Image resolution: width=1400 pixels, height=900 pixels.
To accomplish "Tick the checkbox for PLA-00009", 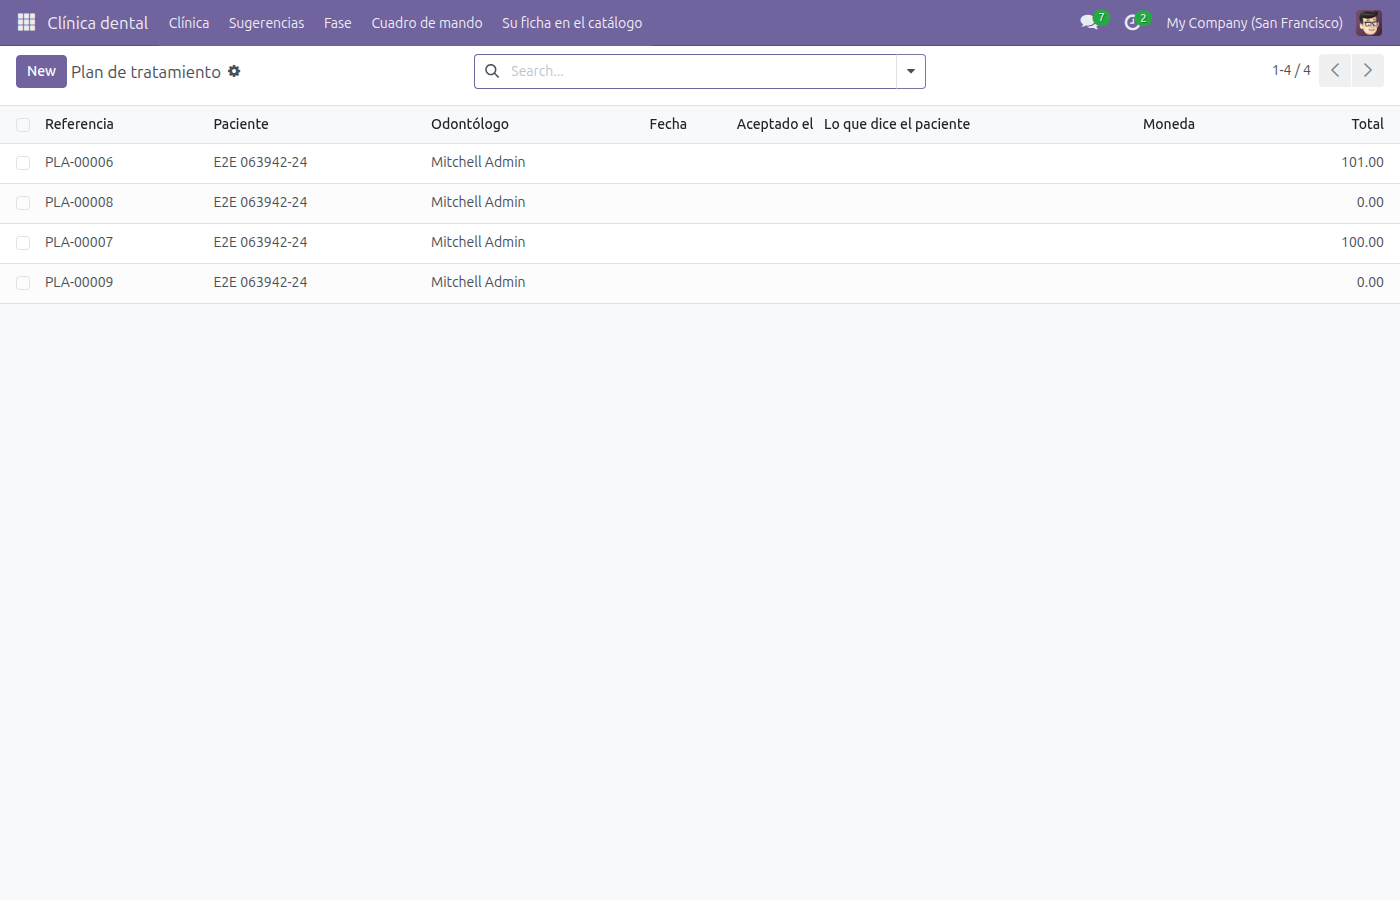I will (x=23, y=283).
